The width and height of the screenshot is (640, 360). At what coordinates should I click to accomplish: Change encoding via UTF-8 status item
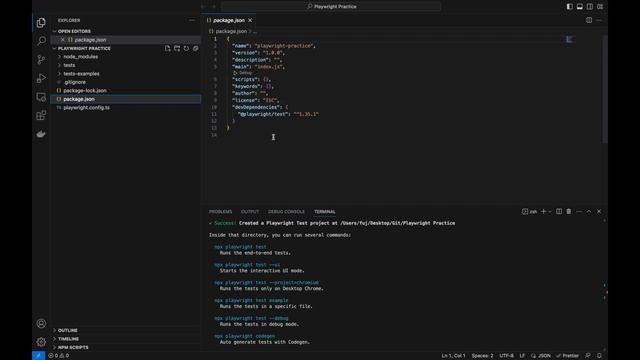click(507, 356)
